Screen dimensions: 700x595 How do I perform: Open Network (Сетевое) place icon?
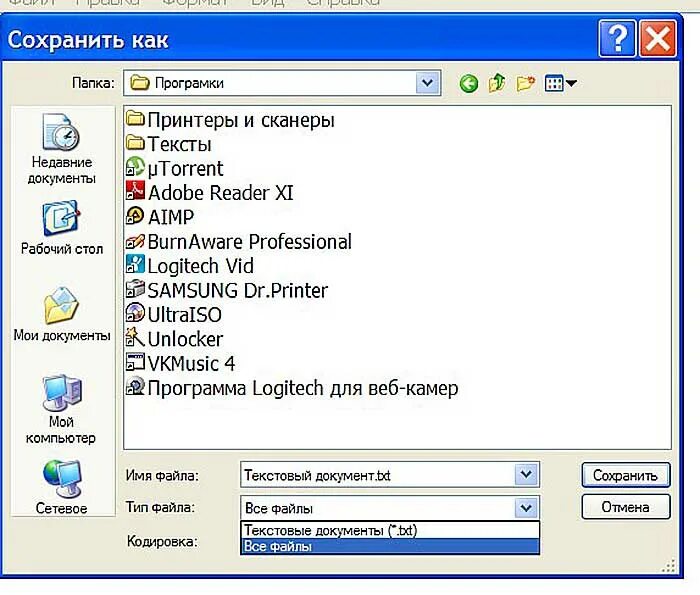(62, 479)
